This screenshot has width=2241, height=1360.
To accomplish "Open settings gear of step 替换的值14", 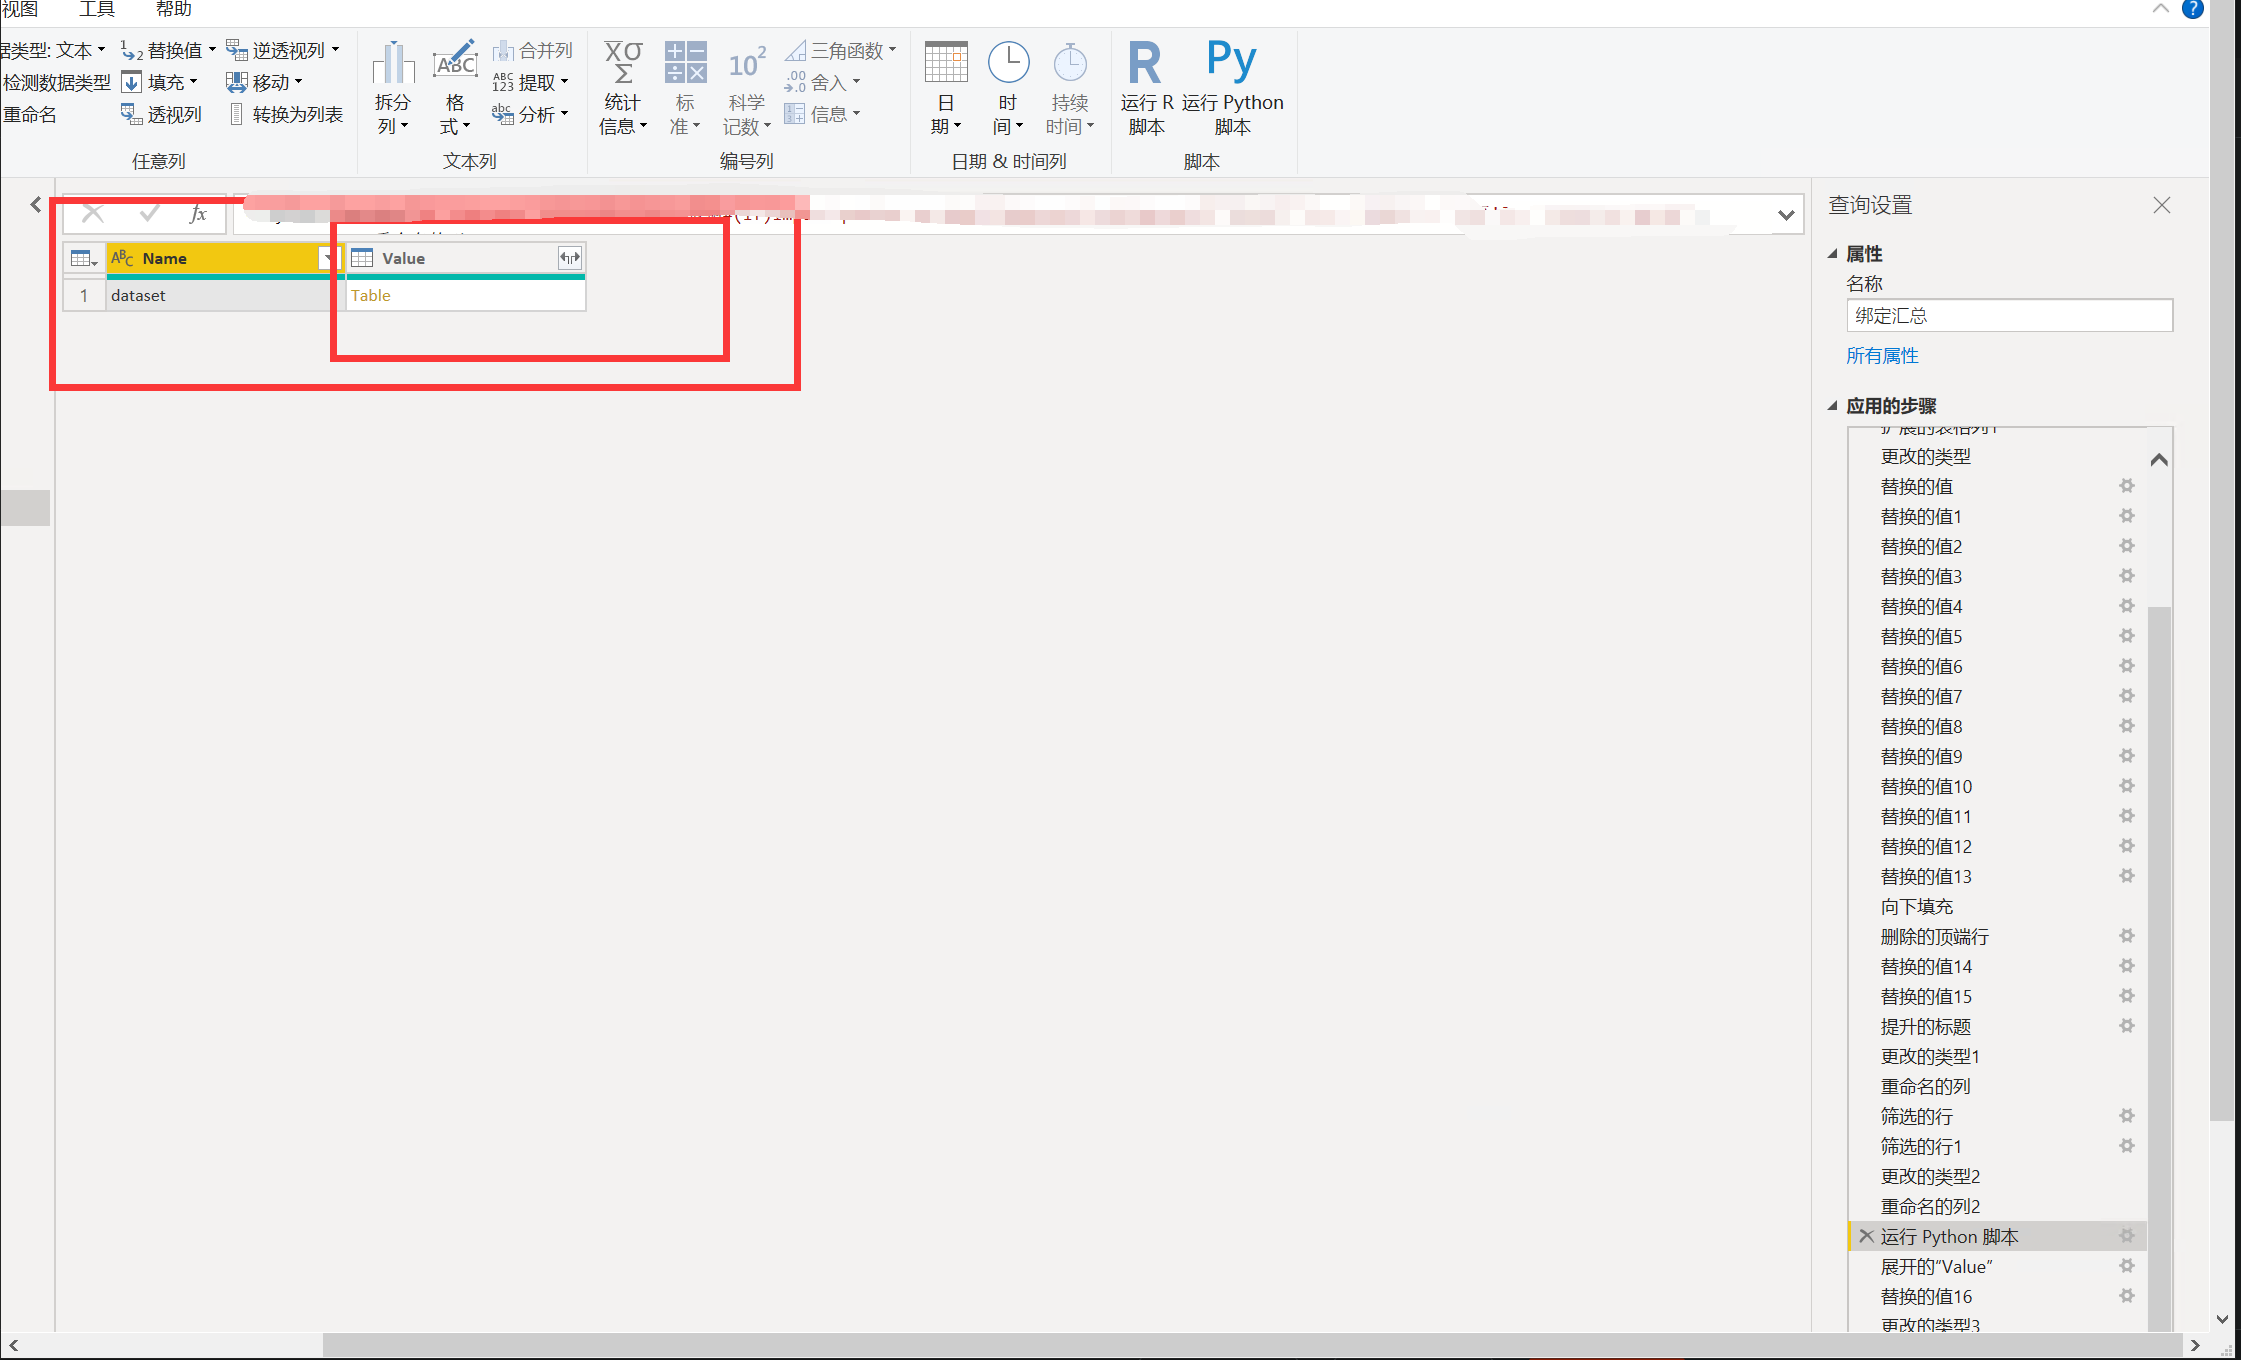I will click(2127, 966).
